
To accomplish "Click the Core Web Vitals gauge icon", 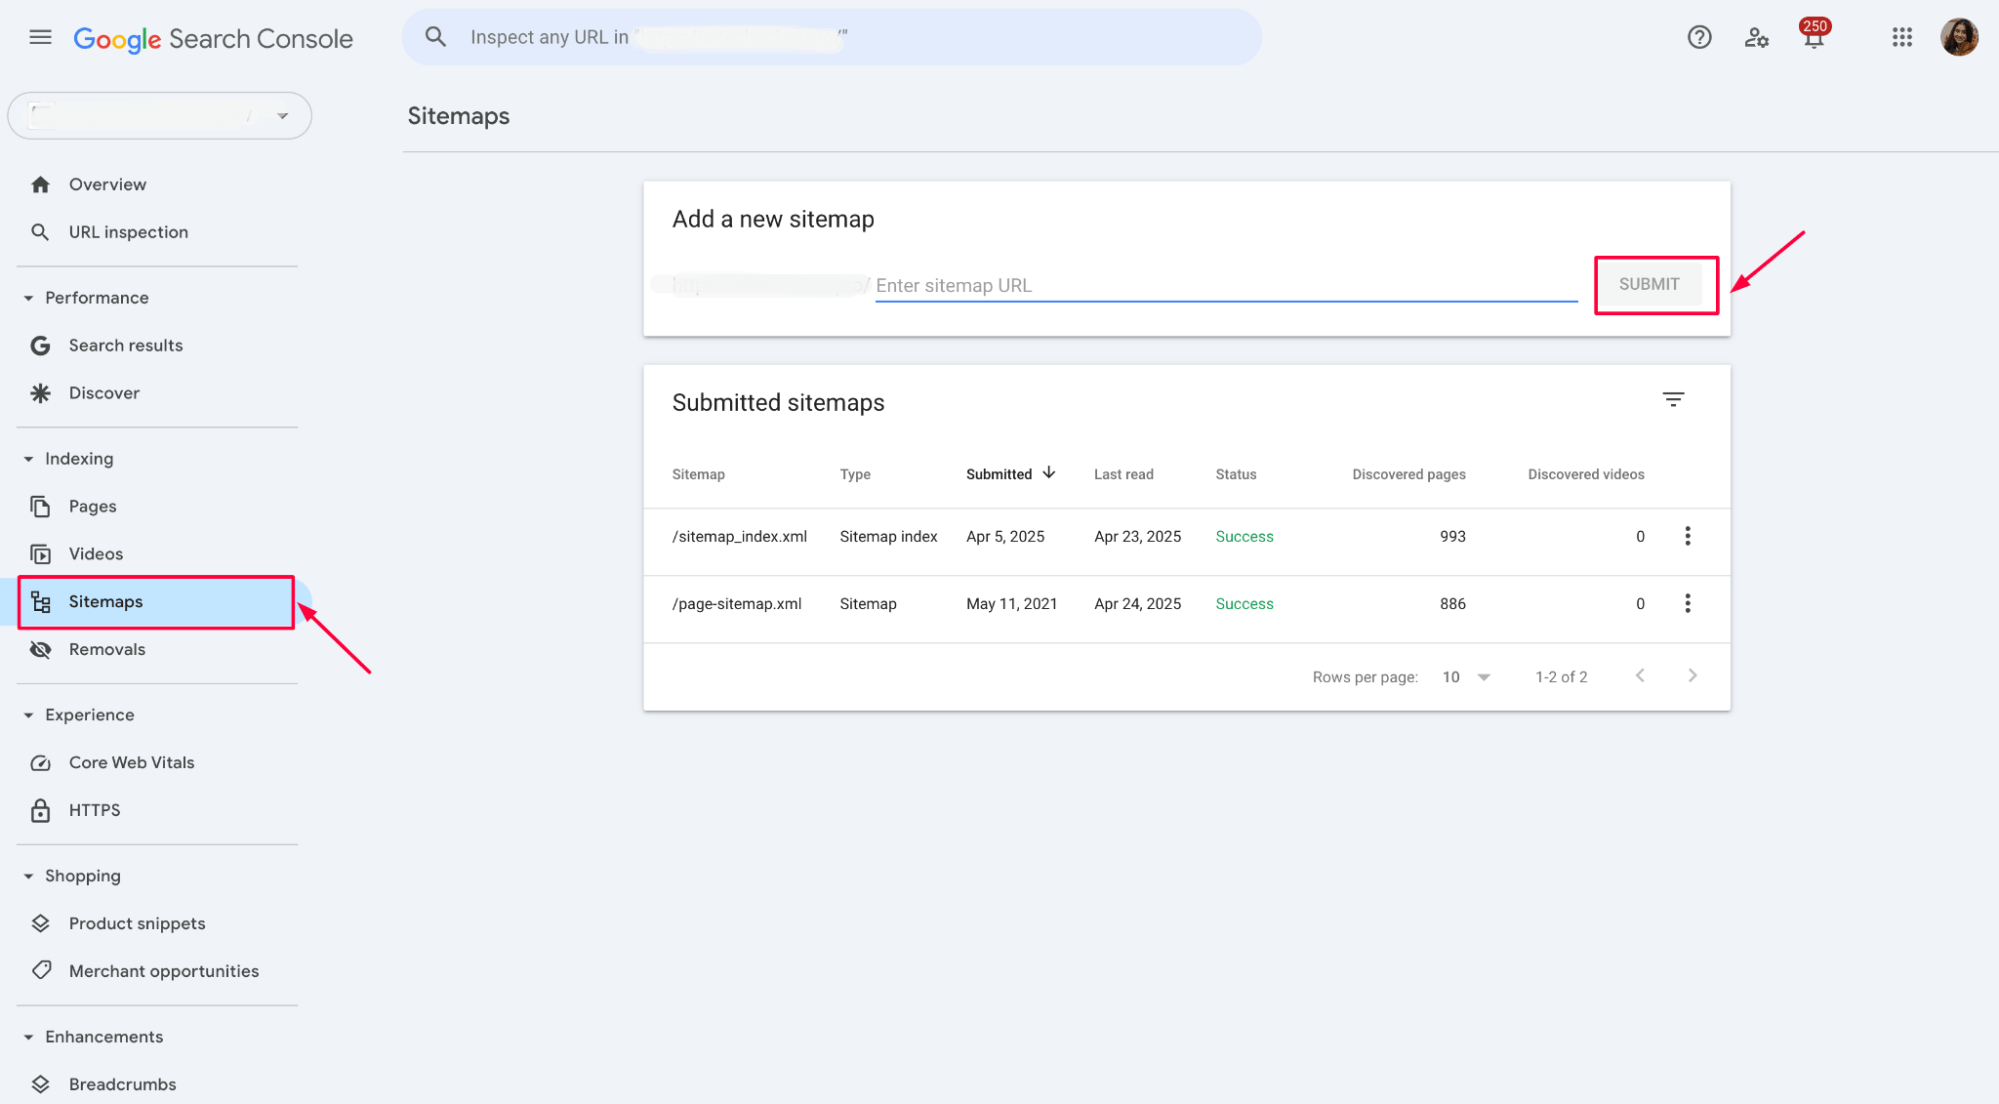I will click(40, 763).
